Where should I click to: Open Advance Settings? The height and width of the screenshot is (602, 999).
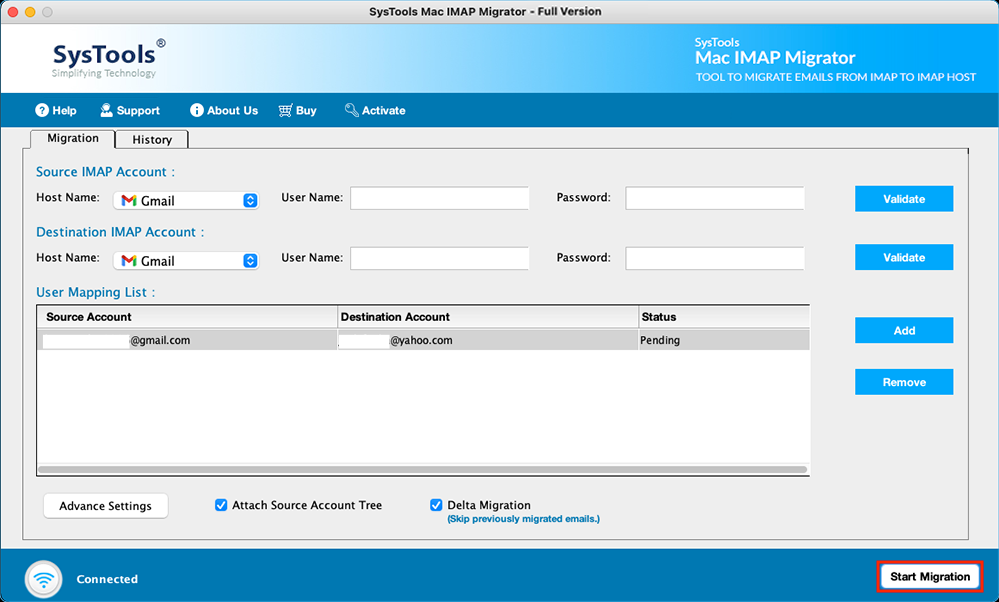(x=106, y=506)
